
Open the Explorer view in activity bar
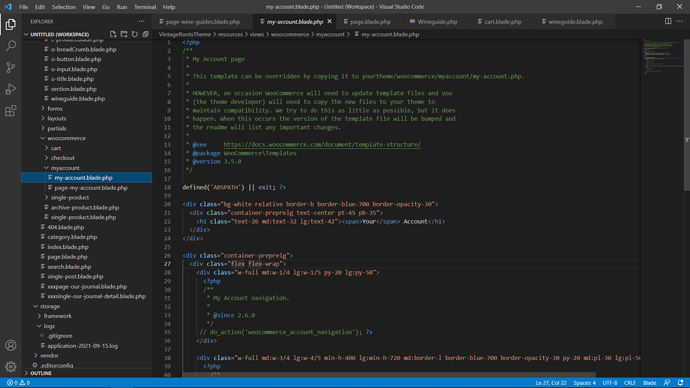click(11, 24)
